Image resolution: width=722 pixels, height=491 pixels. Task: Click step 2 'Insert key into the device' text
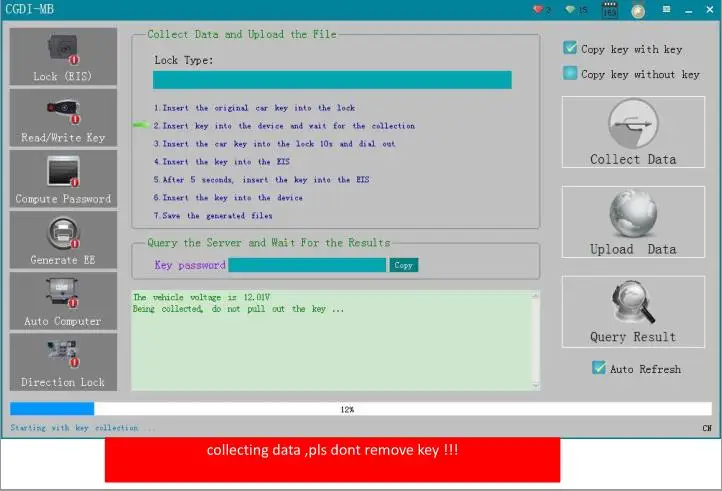point(284,126)
